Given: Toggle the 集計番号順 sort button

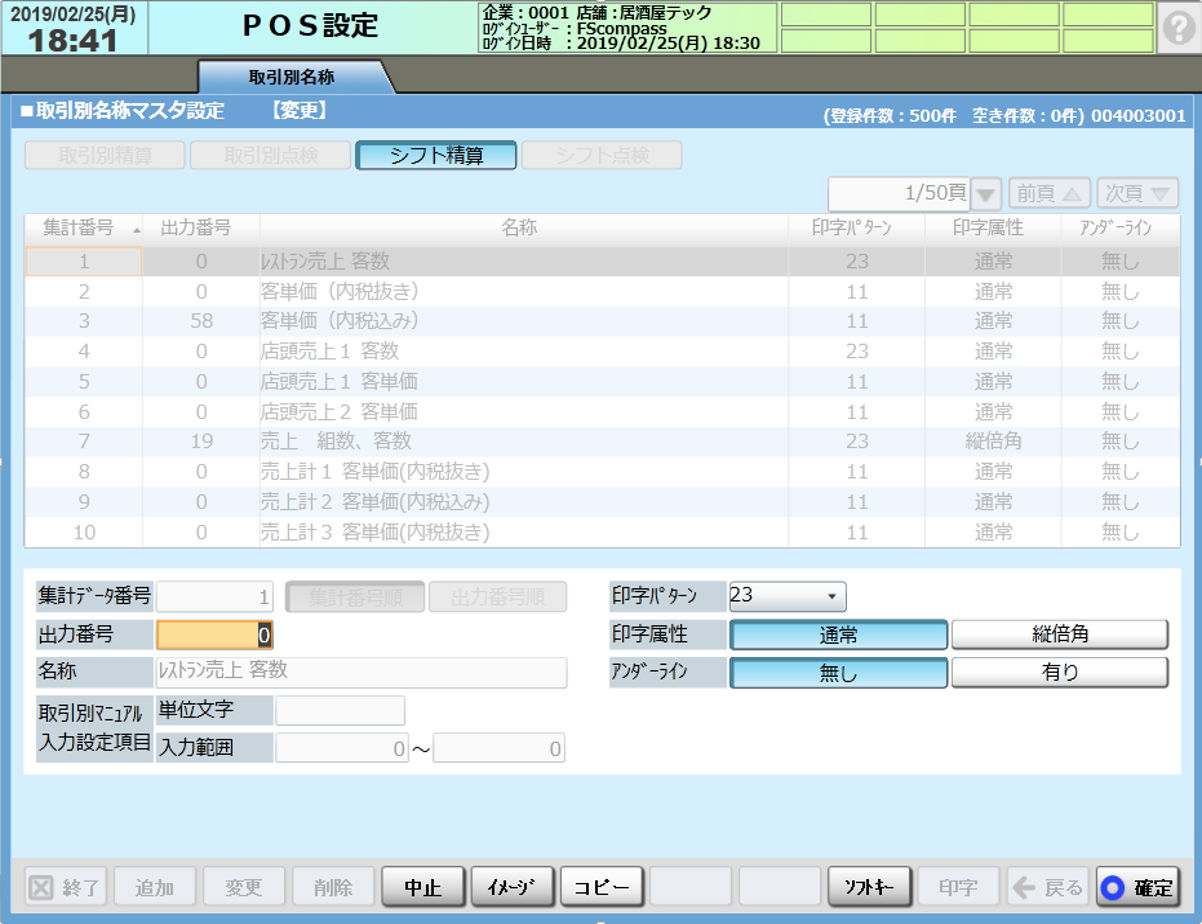Looking at the screenshot, I should [x=356, y=598].
